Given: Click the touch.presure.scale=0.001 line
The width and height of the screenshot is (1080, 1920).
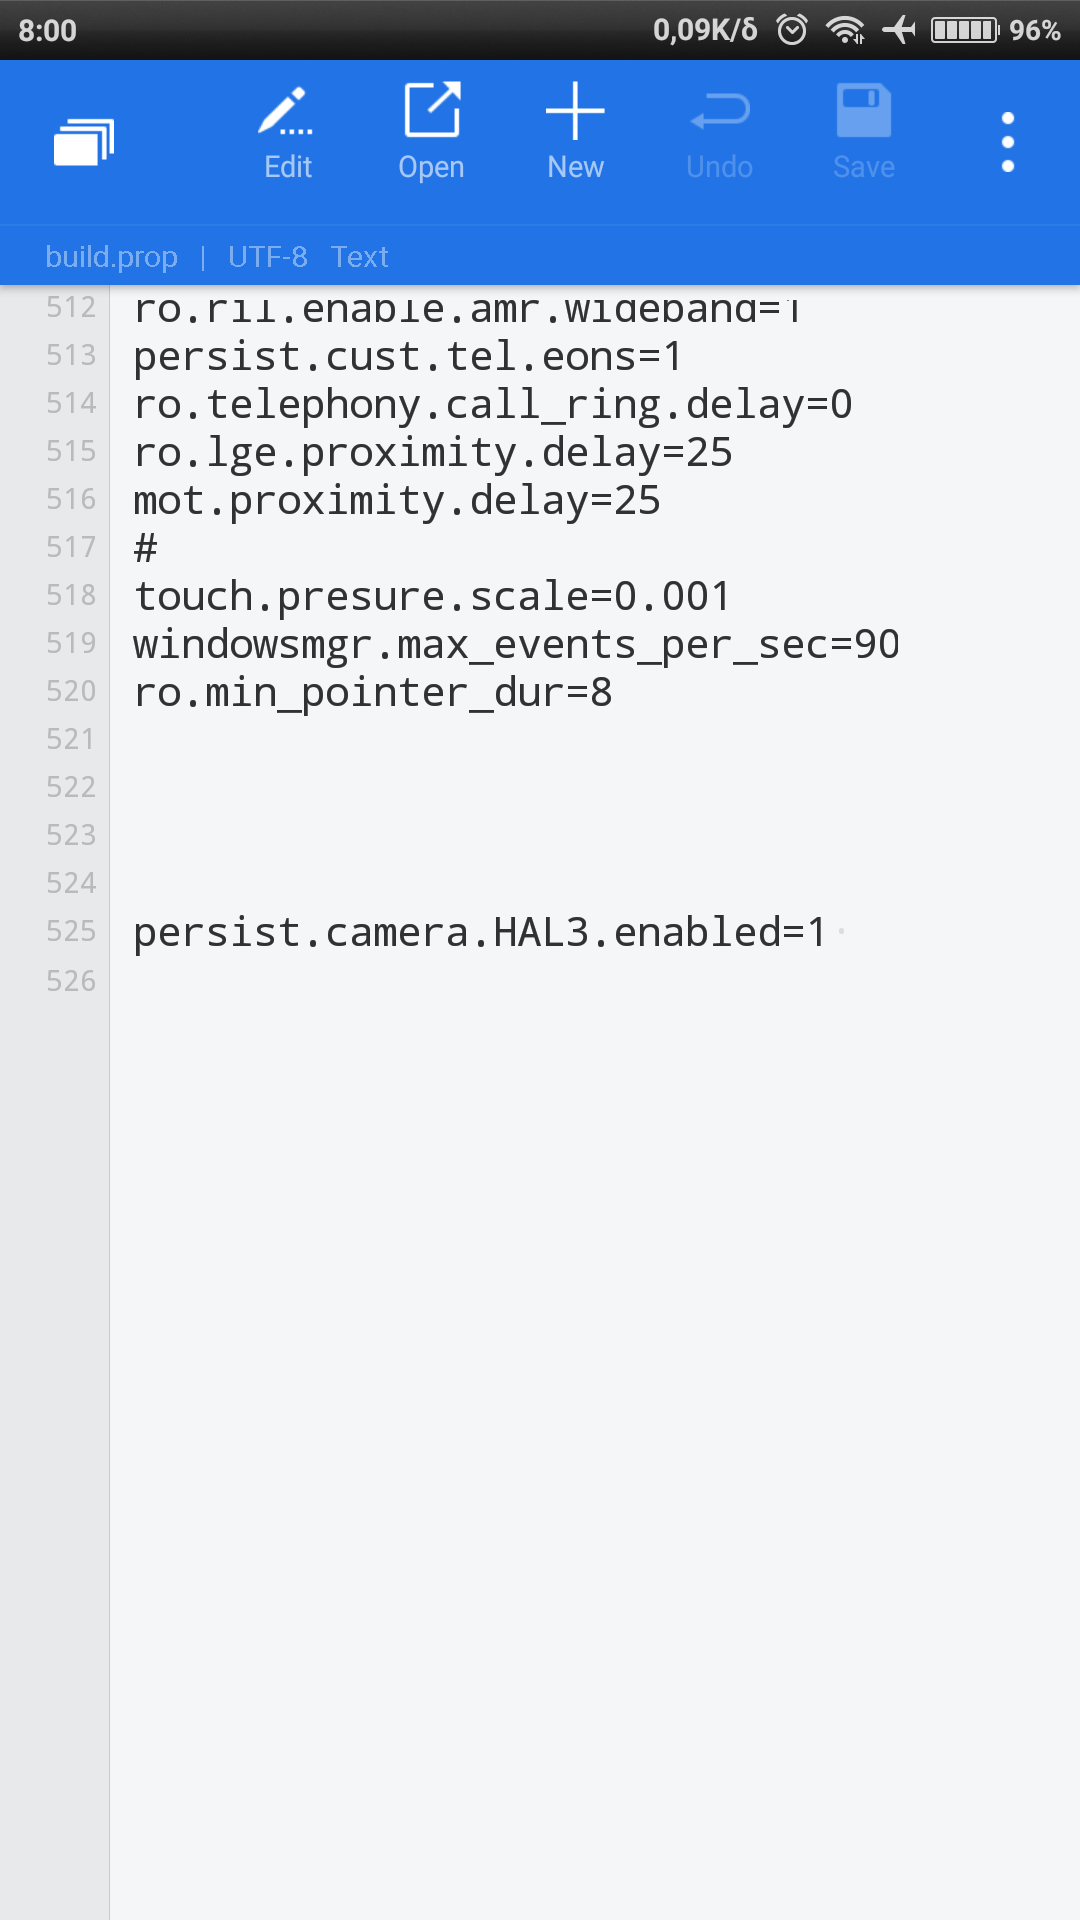Looking at the screenshot, I should [432, 597].
